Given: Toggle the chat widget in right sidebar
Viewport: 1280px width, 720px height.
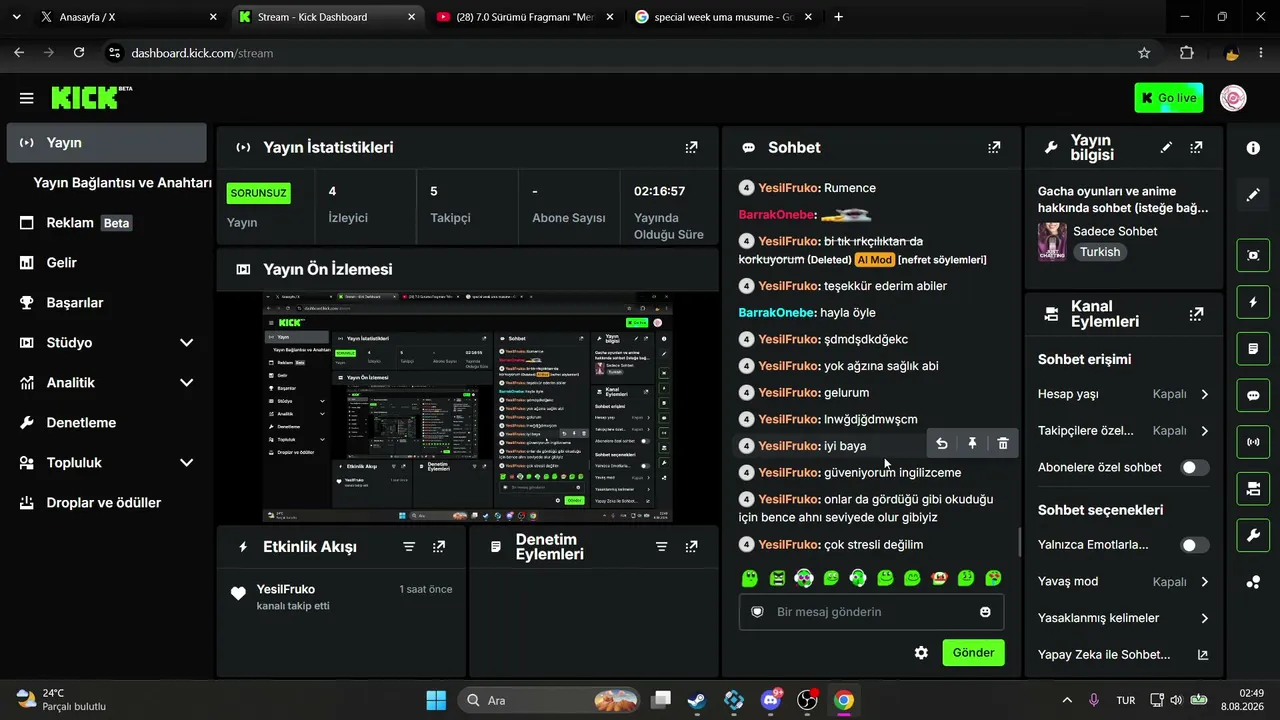Looking at the screenshot, I should click(1253, 395).
